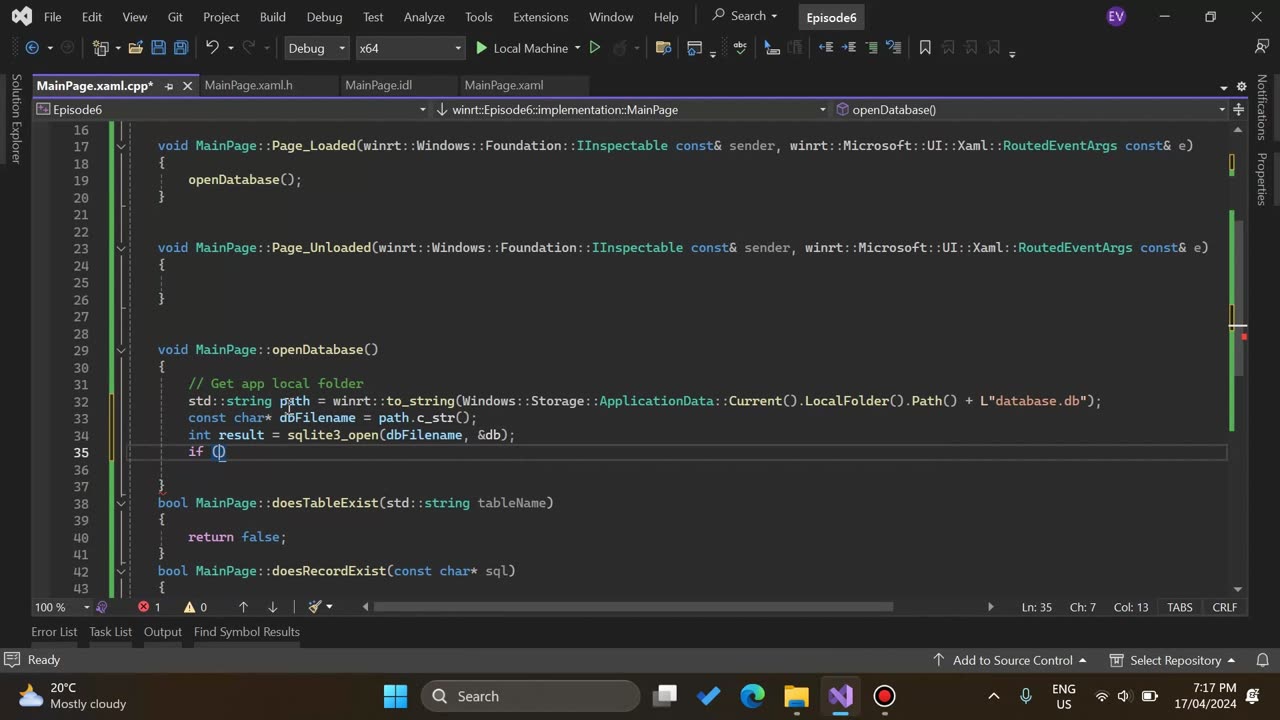Expand the Local Machine debug target arrow
This screenshot has height=720, width=1280.
tap(577, 48)
